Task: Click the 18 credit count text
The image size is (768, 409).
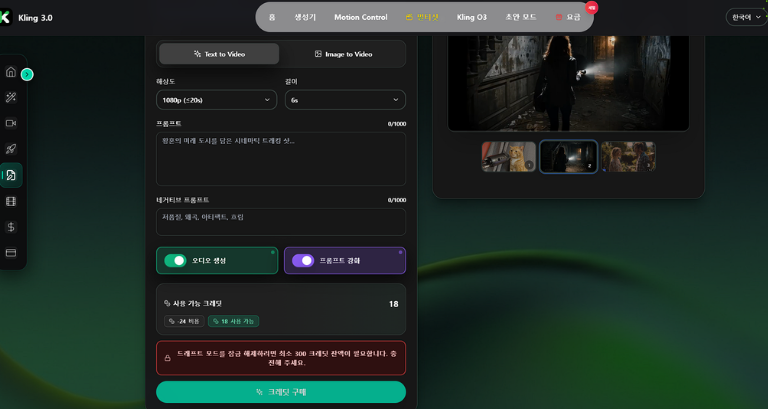Action: pos(393,304)
